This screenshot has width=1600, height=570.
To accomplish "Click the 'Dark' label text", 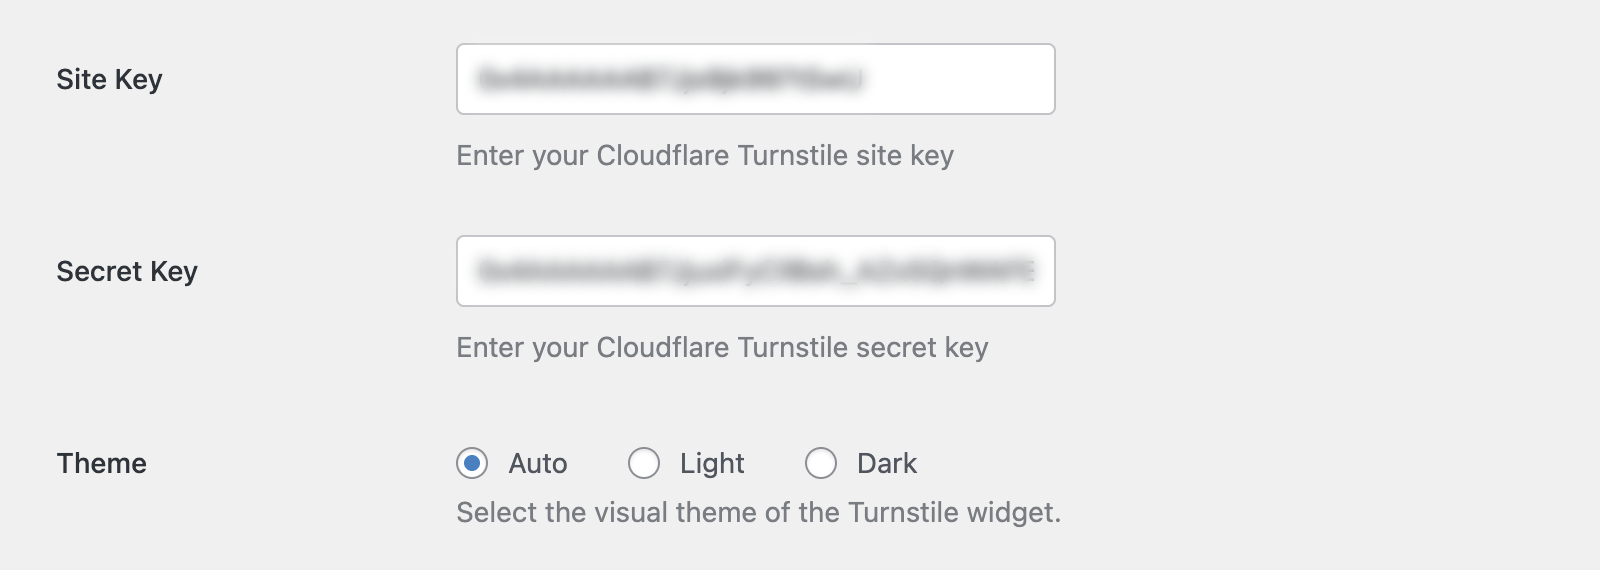I will click(x=887, y=463).
